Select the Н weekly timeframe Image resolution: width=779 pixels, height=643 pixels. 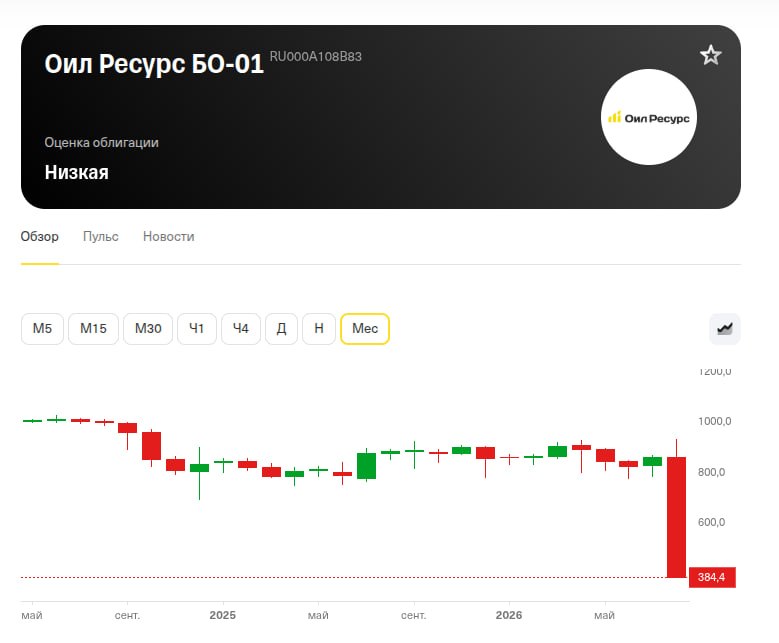(319, 328)
